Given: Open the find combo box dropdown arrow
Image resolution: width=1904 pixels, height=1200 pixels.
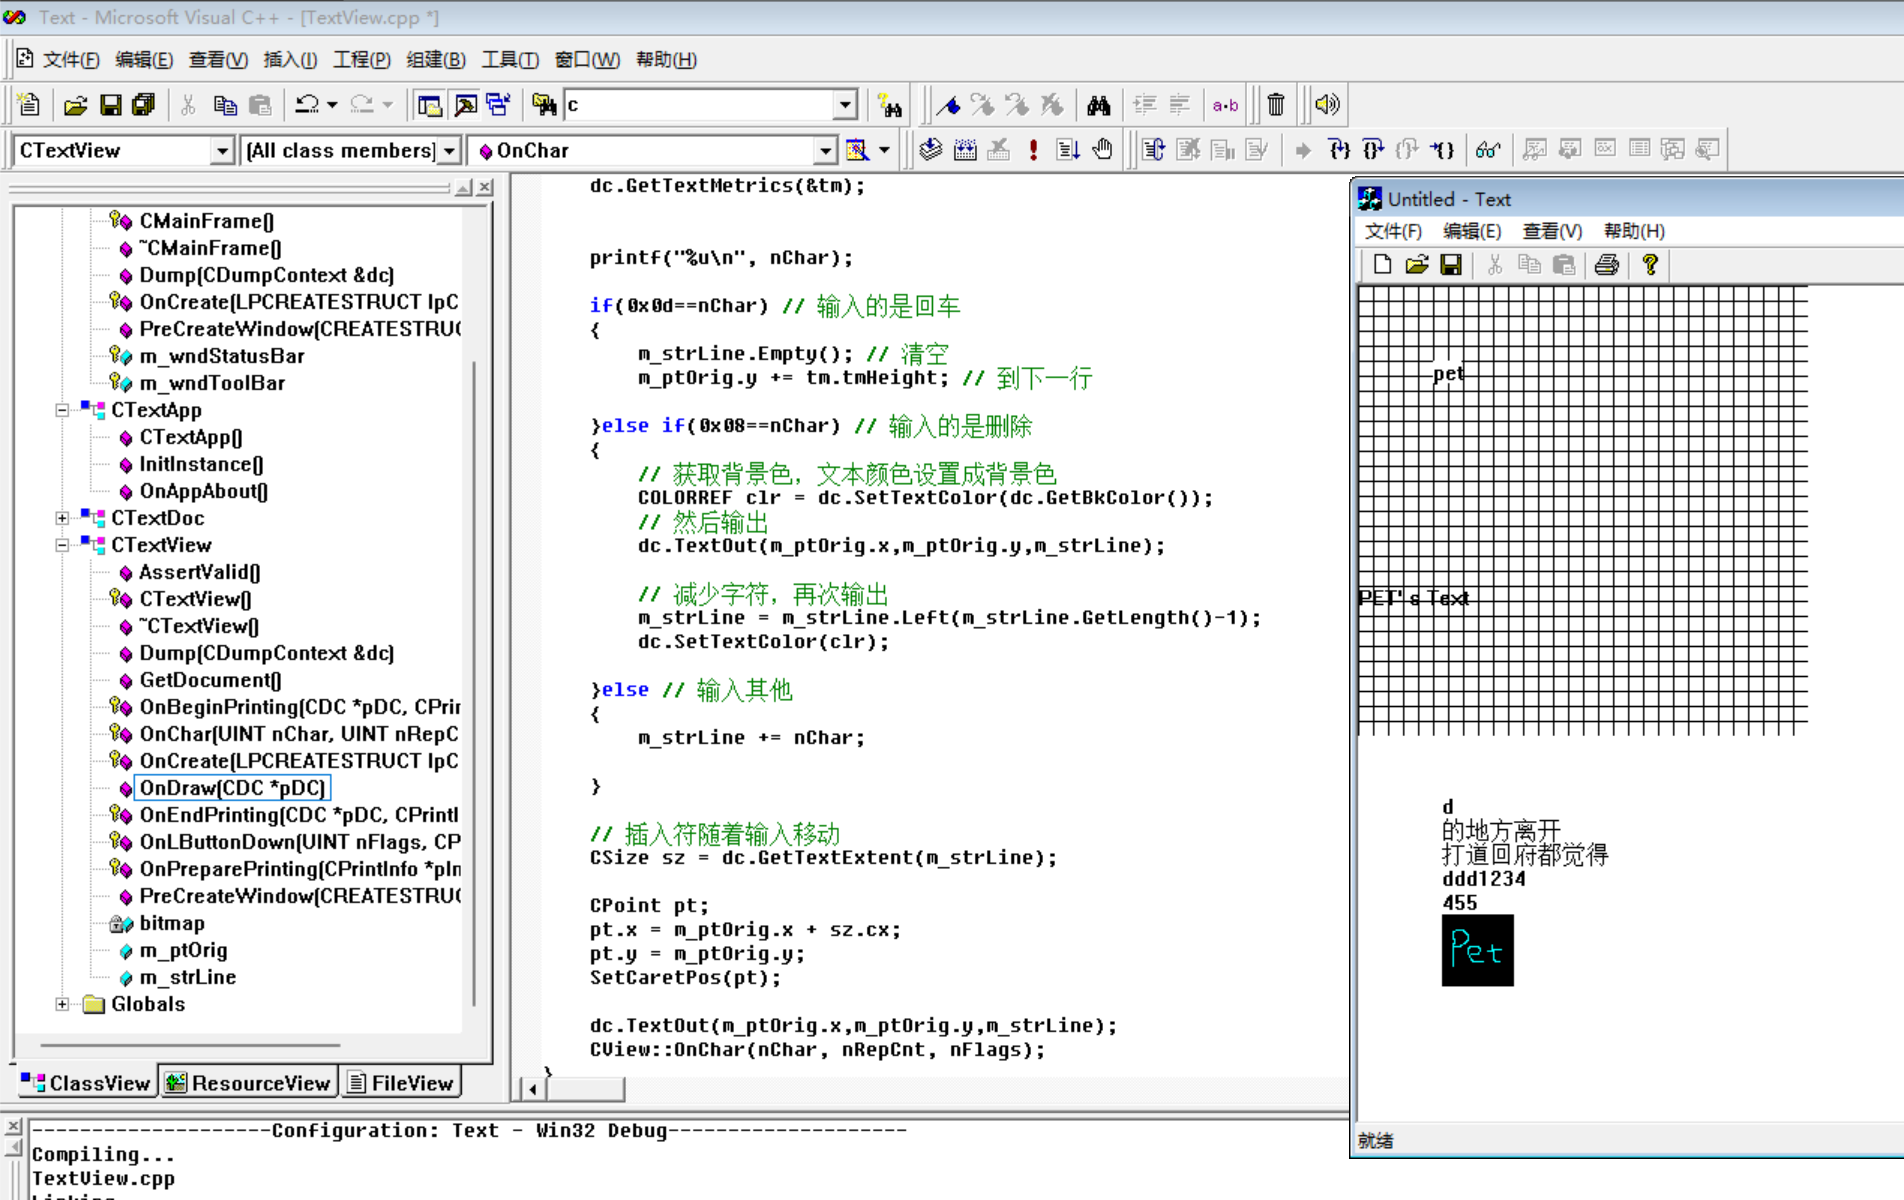Looking at the screenshot, I should click(x=845, y=104).
